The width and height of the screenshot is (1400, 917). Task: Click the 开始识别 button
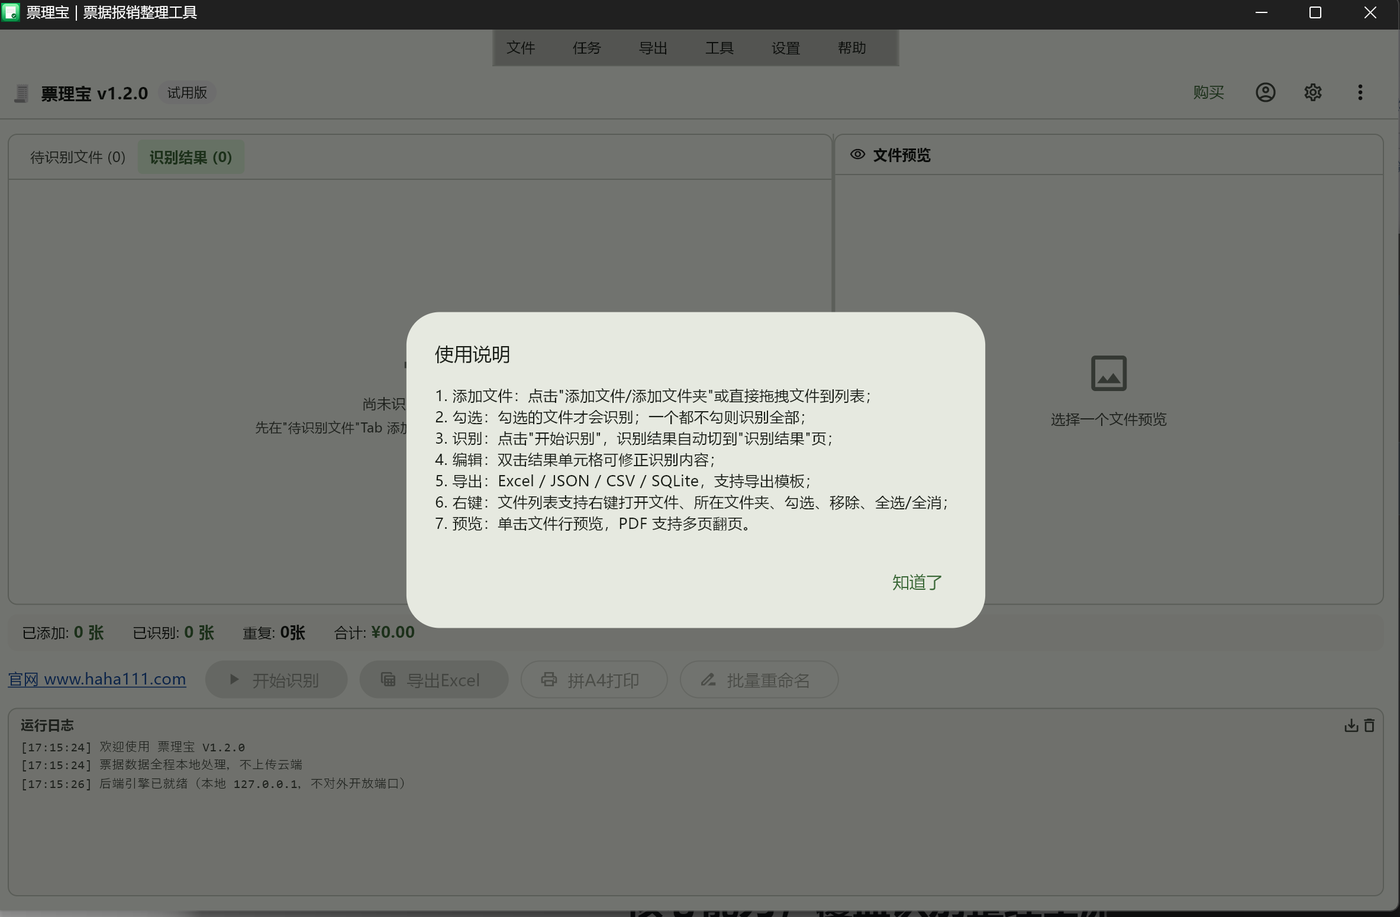point(276,680)
